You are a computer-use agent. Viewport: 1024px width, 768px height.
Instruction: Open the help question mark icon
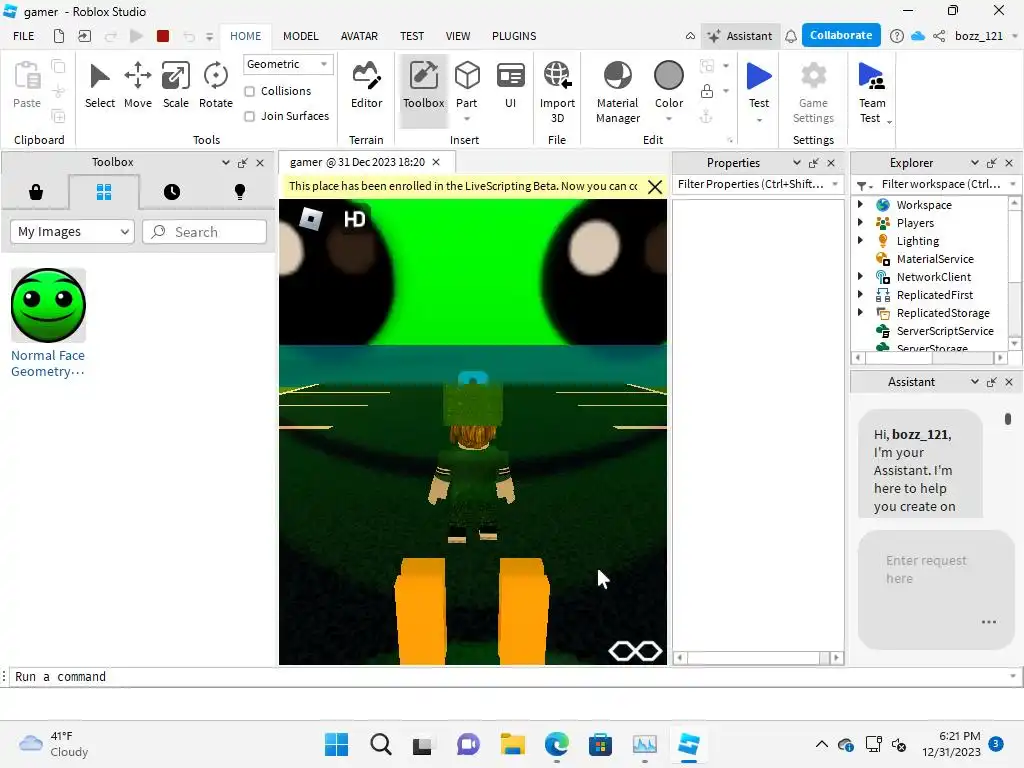pos(897,36)
